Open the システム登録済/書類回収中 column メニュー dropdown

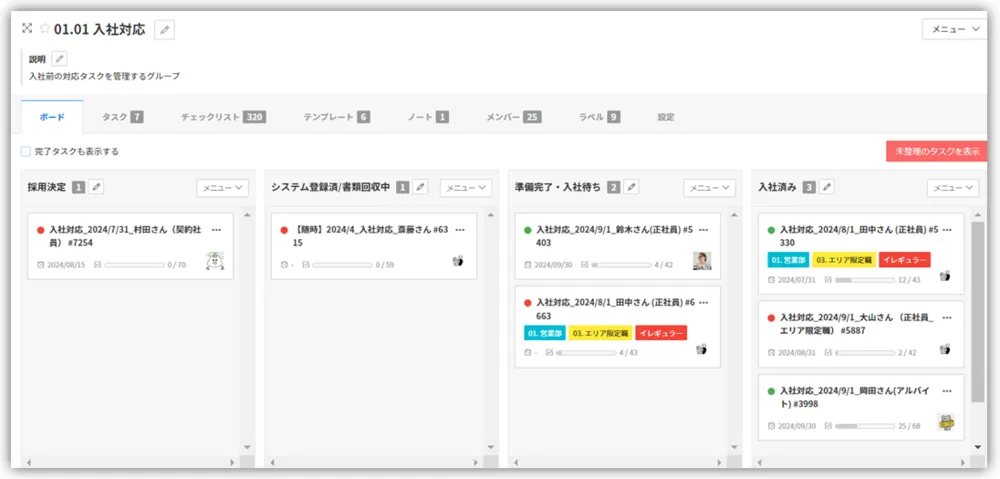[x=466, y=188]
